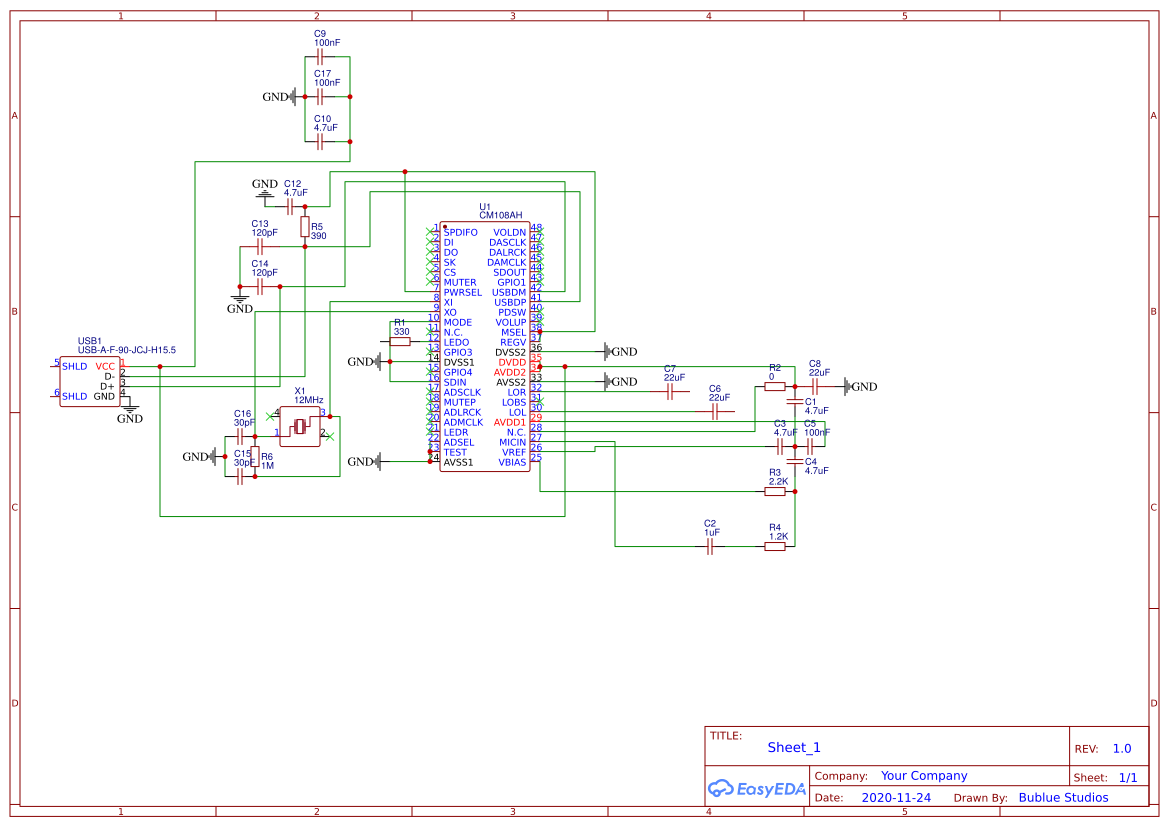Select the USBDM pin label on U1
The width and height of the screenshot is (1169, 827).
[509, 292]
